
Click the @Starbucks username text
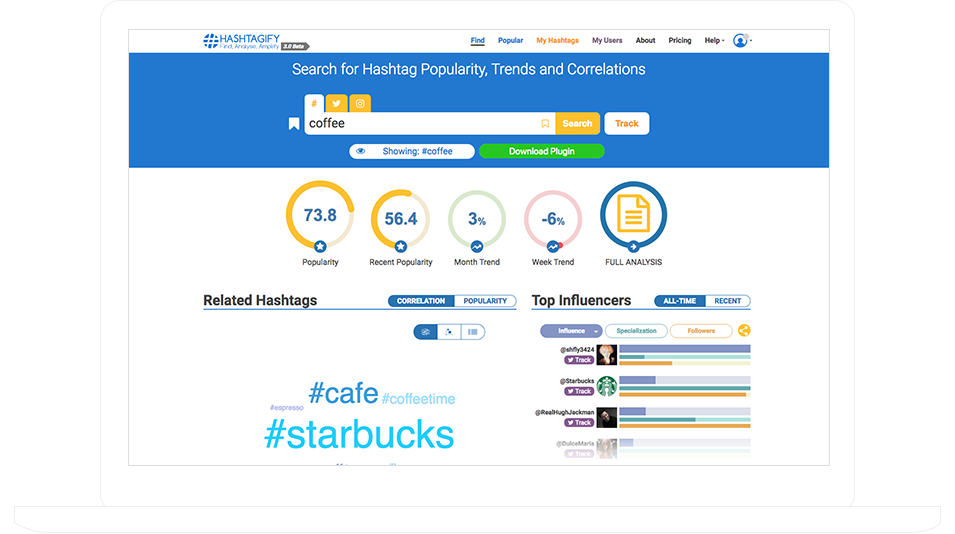[576, 381]
